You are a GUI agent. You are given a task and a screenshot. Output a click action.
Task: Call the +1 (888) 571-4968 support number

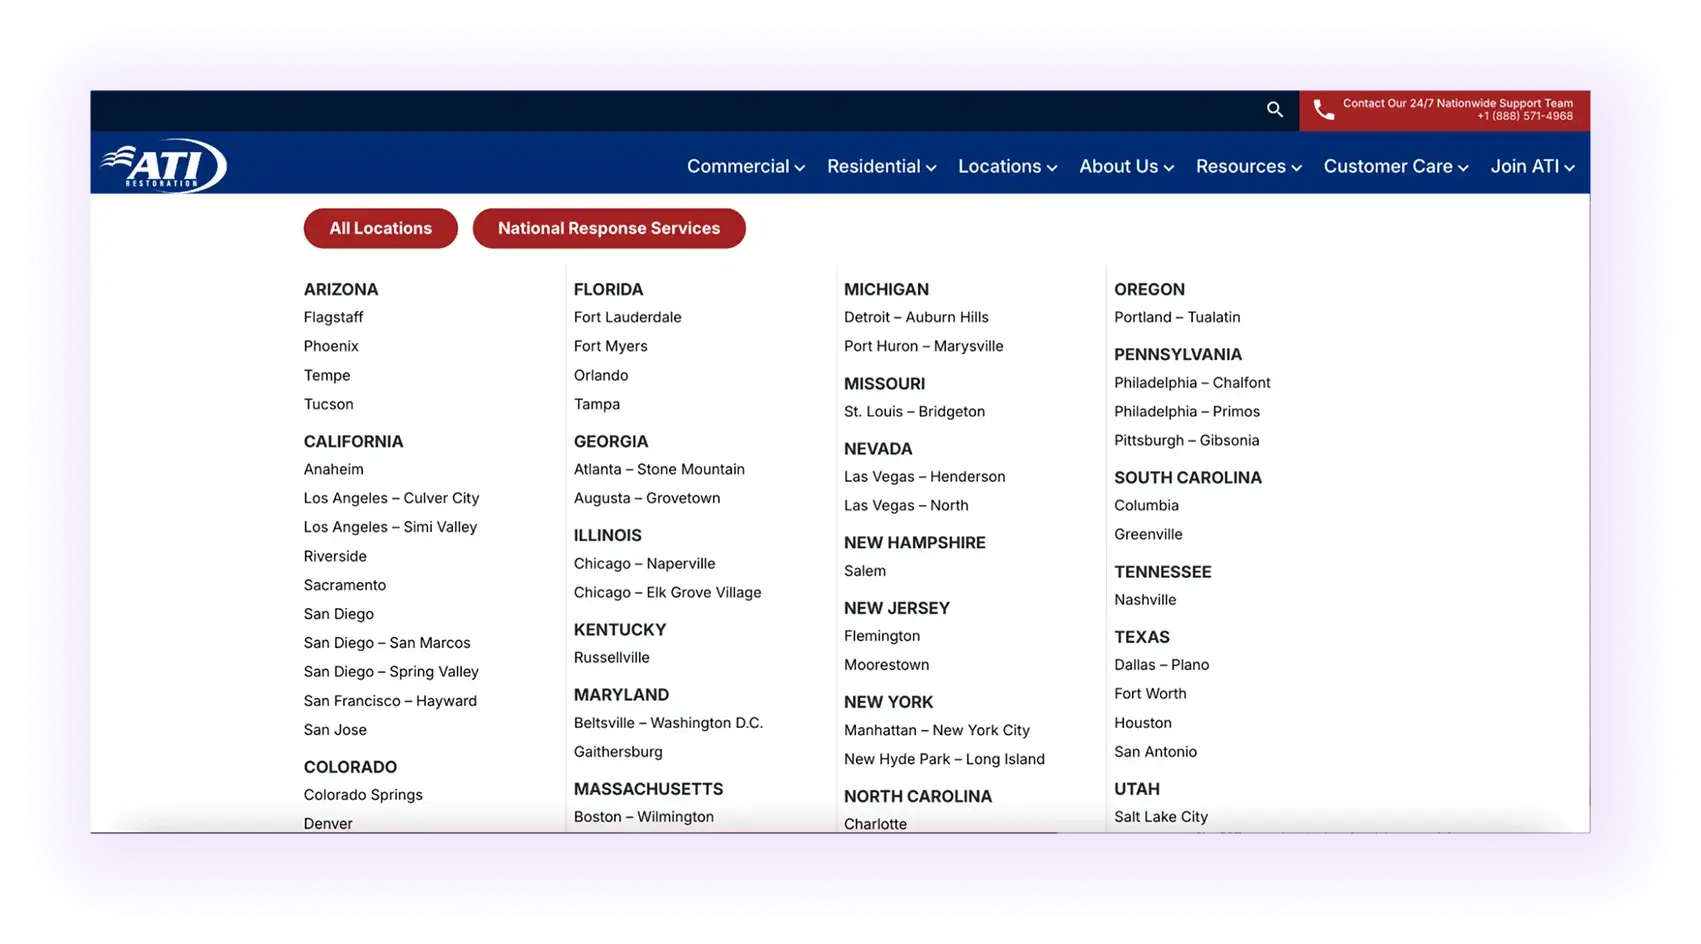click(x=1524, y=116)
